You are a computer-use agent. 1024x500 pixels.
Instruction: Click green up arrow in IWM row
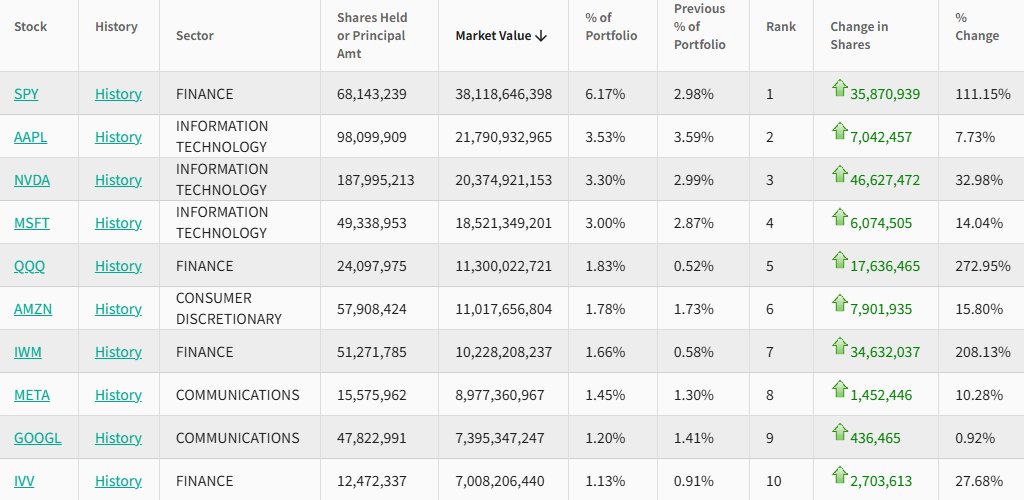(839, 348)
